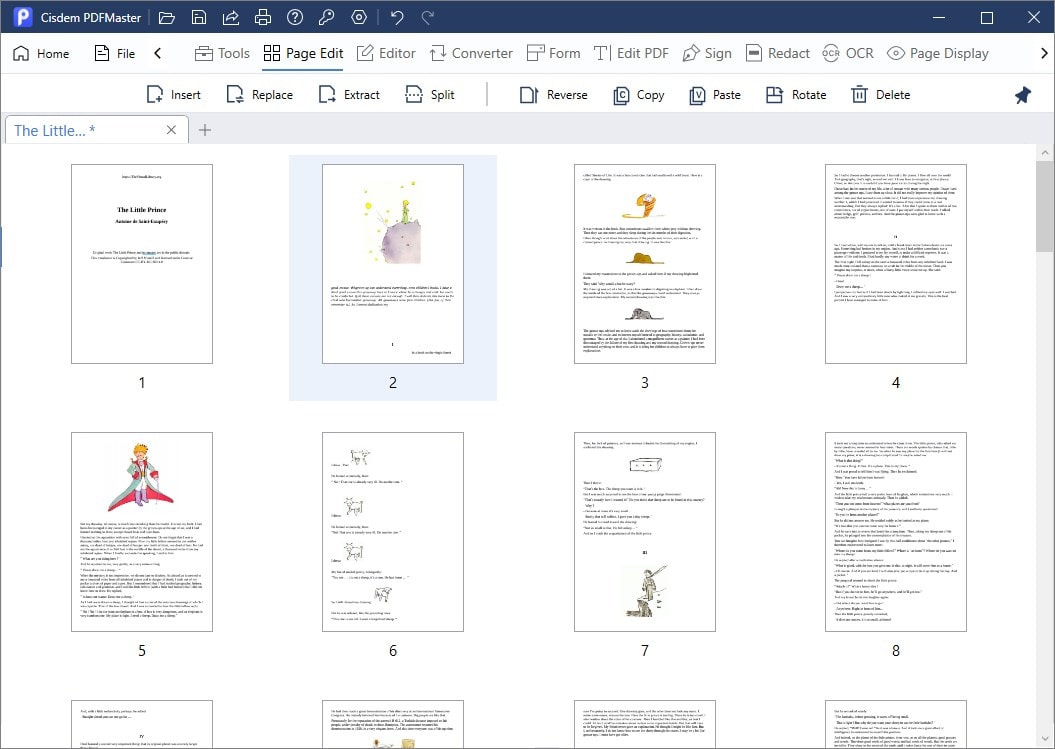Click the Cisdem PDFMaster app logo
The width and height of the screenshot is (1055, 749).
pos(23,17)
